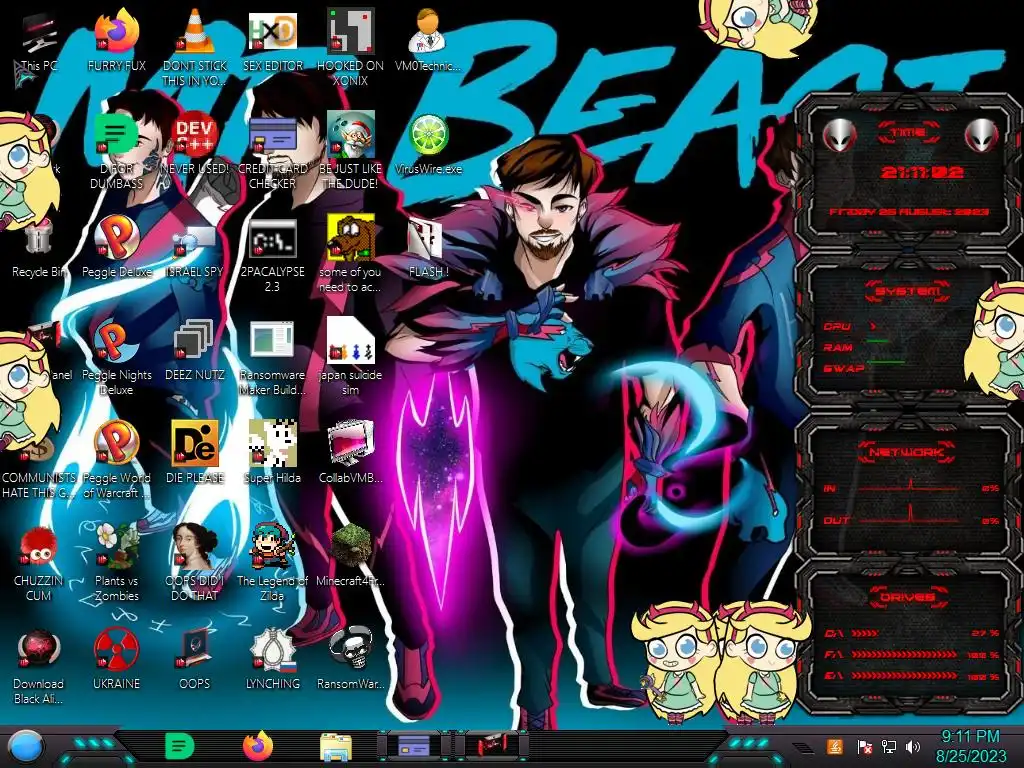
Task: Click the left alien head gadget icon
Action: (x=839, y=136)
